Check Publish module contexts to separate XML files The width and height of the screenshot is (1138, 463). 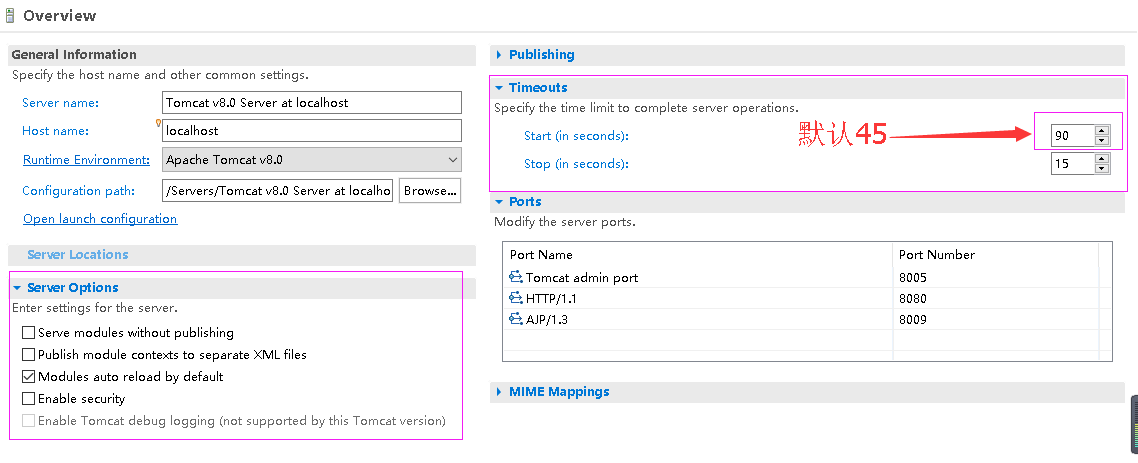point(28,355)
